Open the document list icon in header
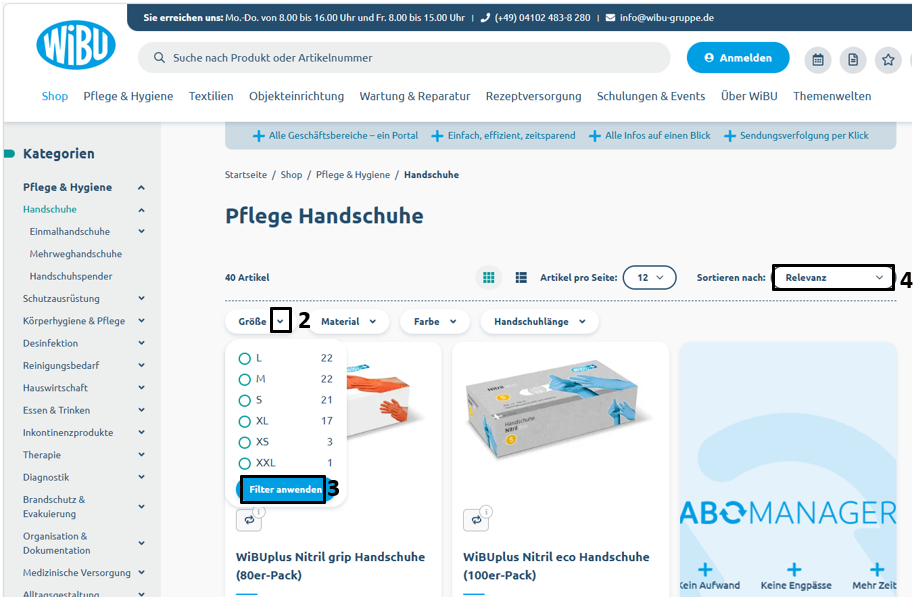 [853, 60]
